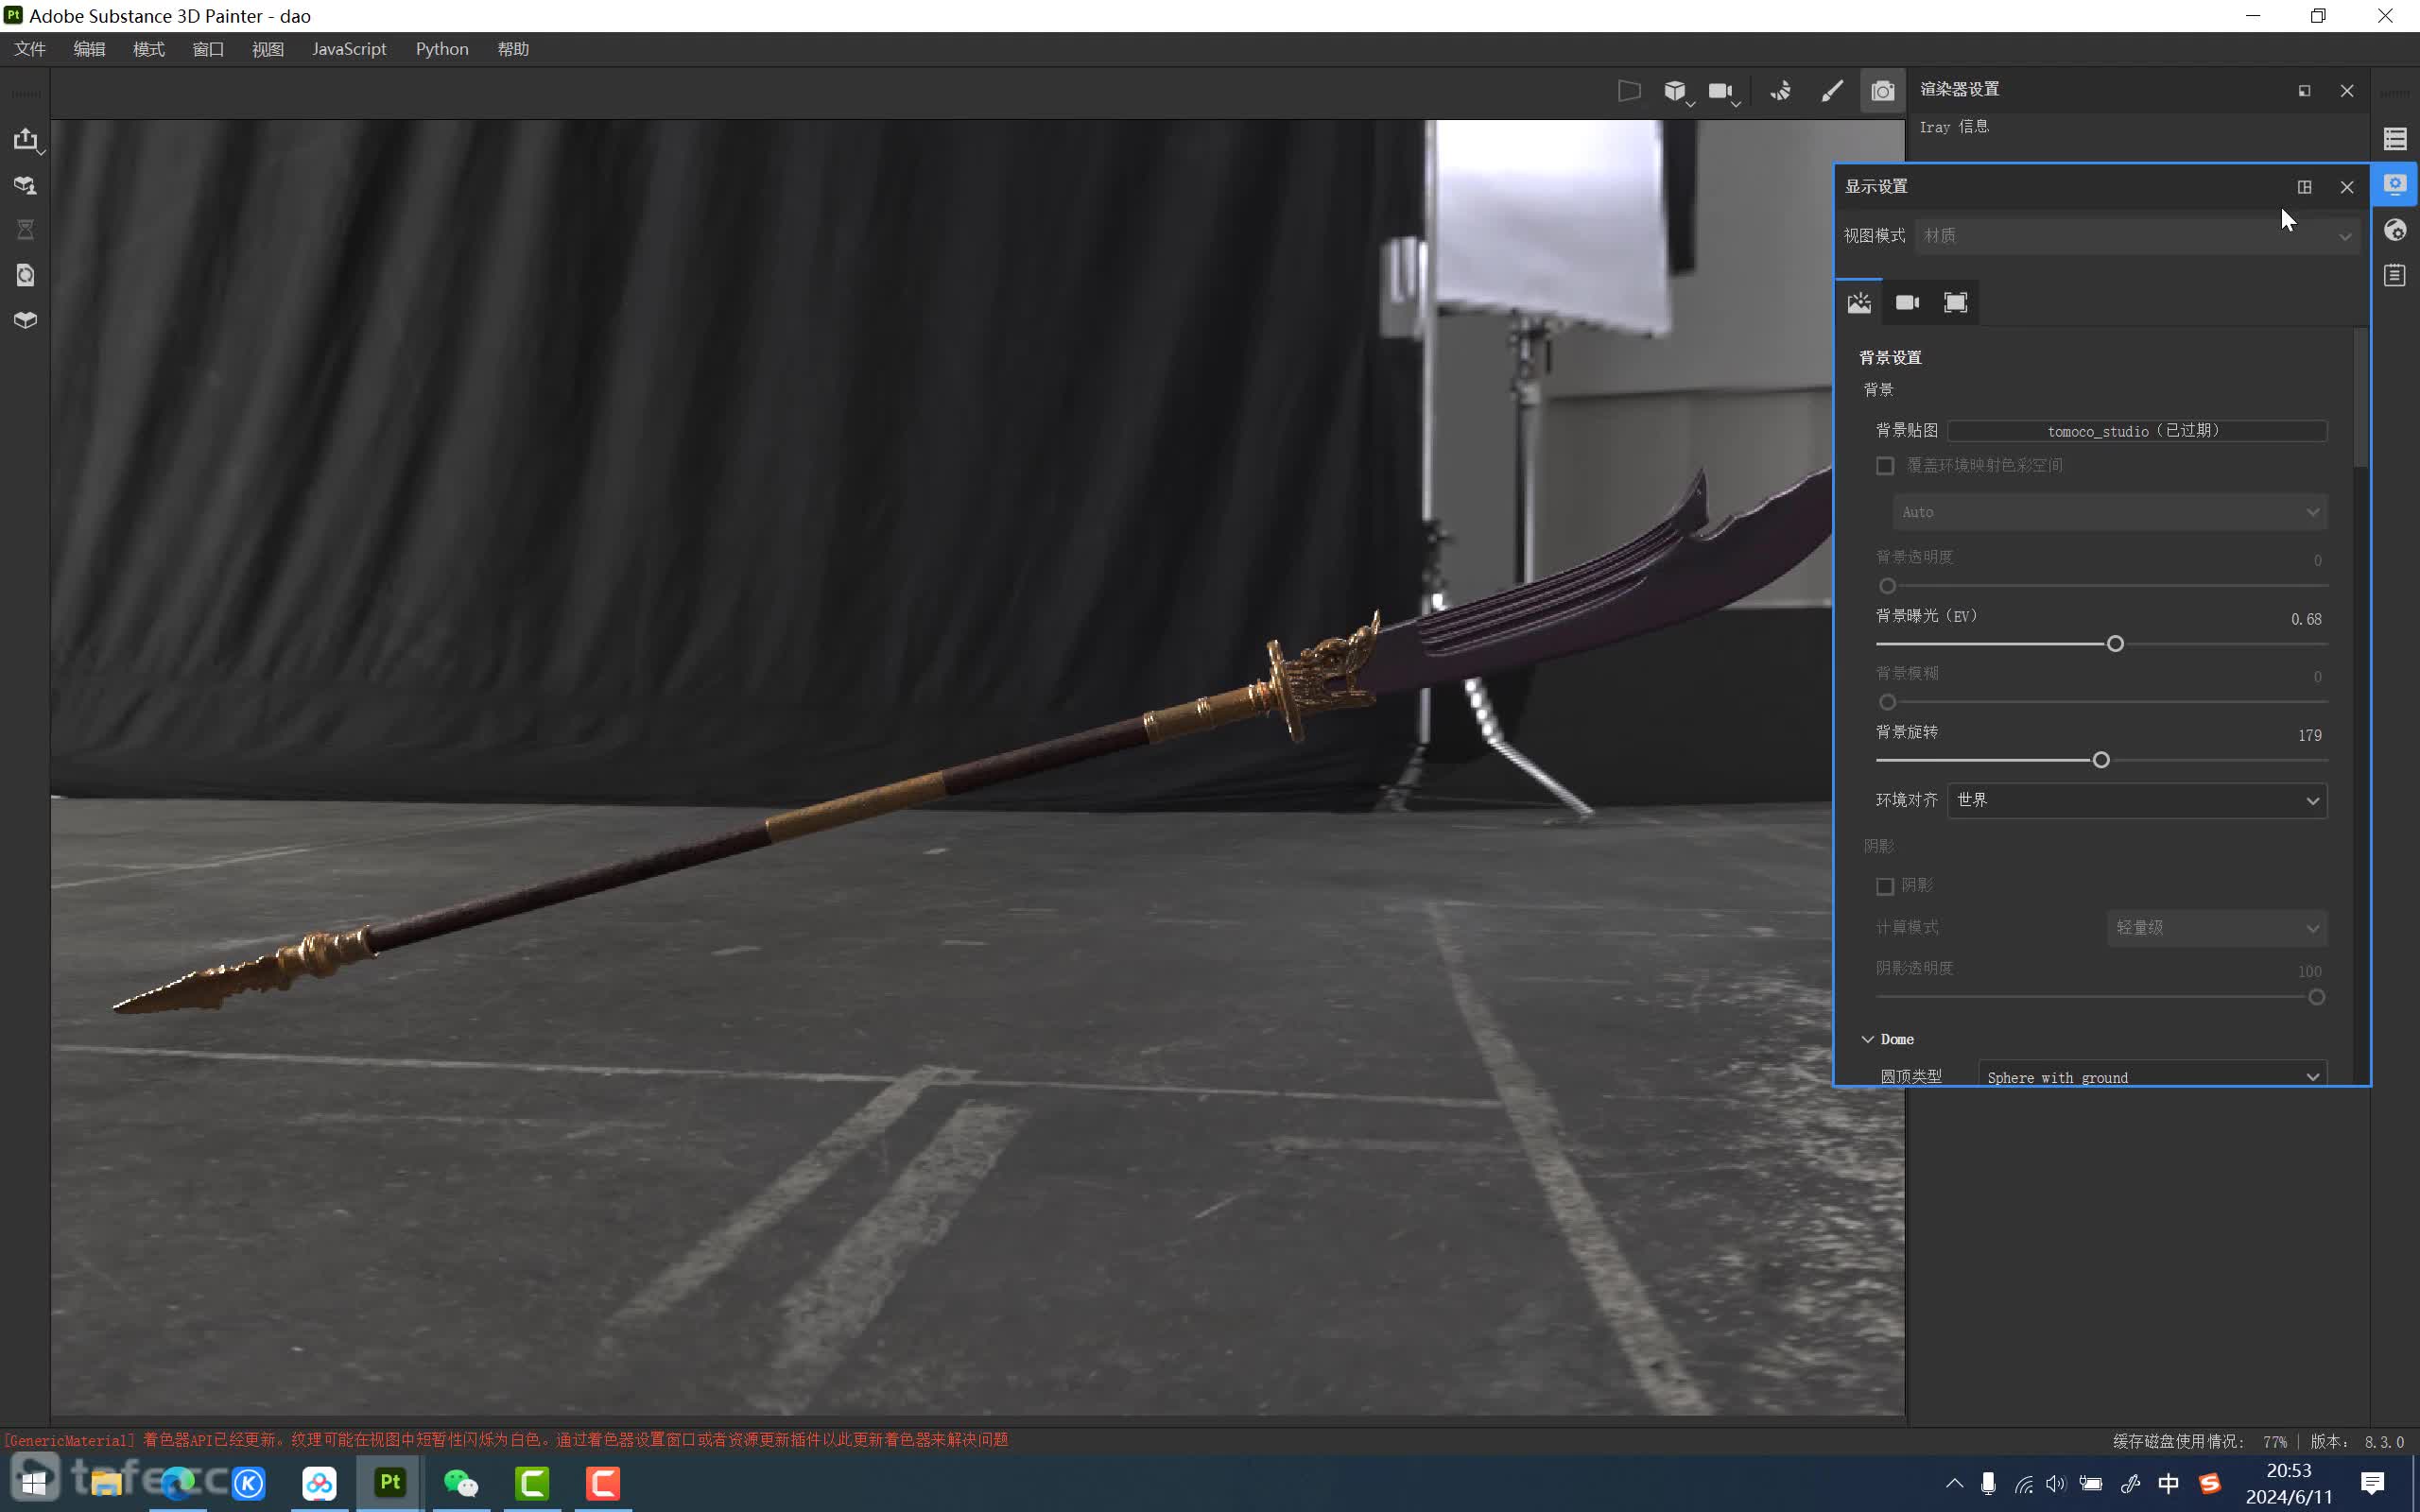Open the shader settings sphere icon
The height and width of the screenshot is (1512, 2420).
pos(2395,230)
